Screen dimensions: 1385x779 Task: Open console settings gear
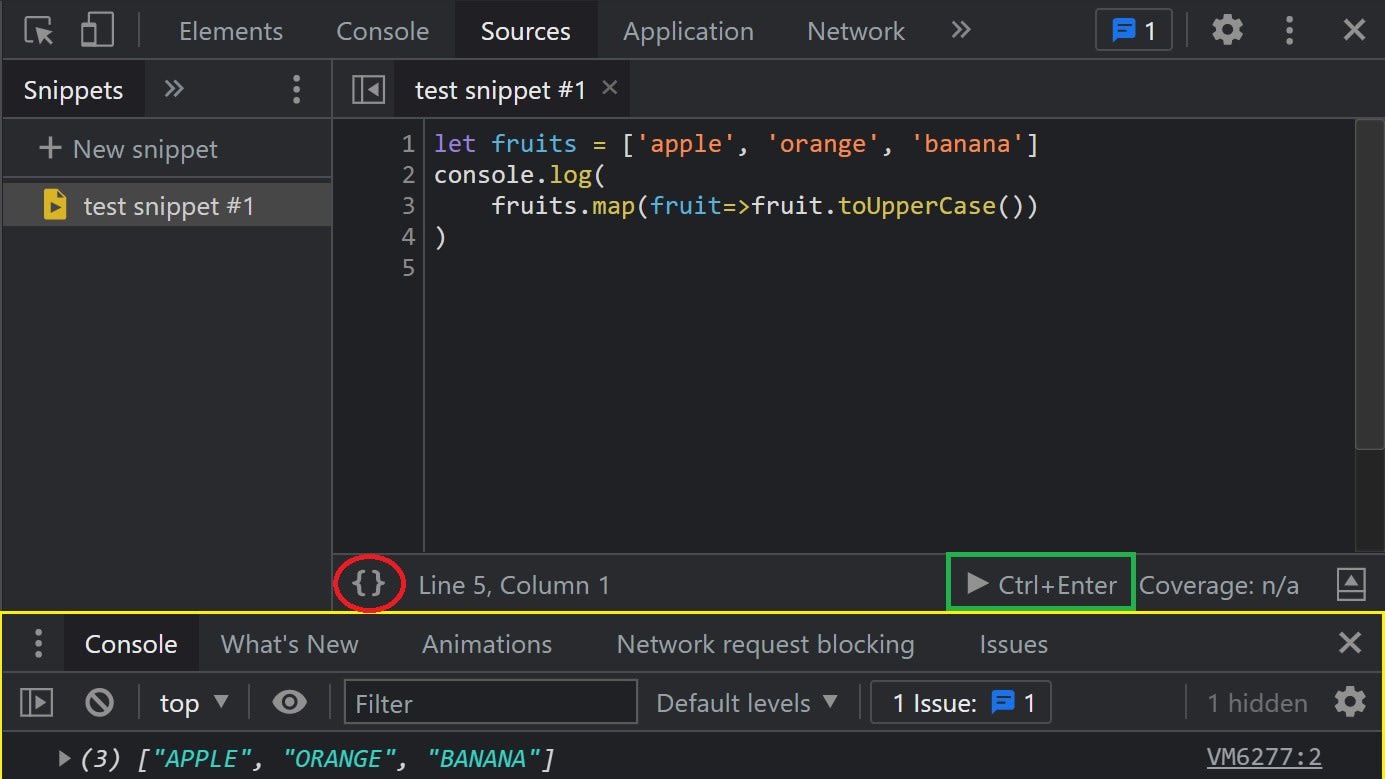tap(1349, 702)
